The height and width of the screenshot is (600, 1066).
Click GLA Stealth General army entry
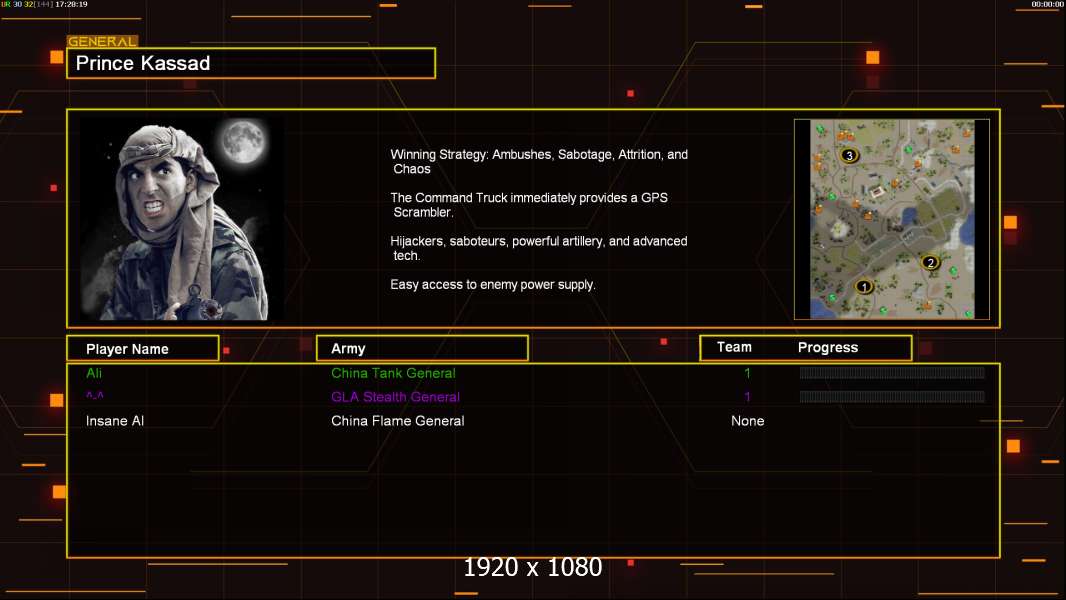395,397
